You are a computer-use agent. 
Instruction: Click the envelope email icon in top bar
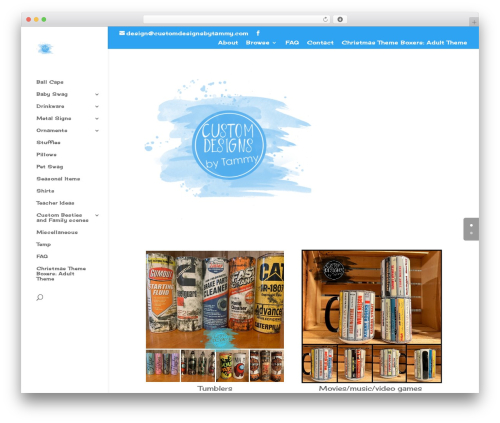(122, 33)
